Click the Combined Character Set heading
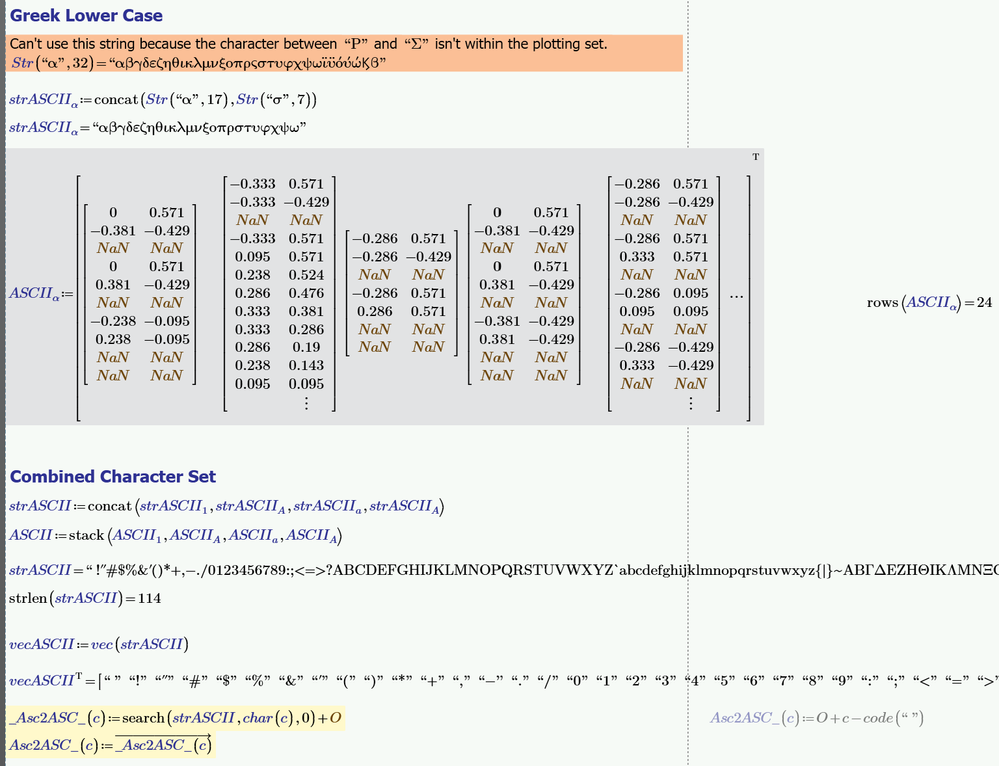 (x=113, y=477)
